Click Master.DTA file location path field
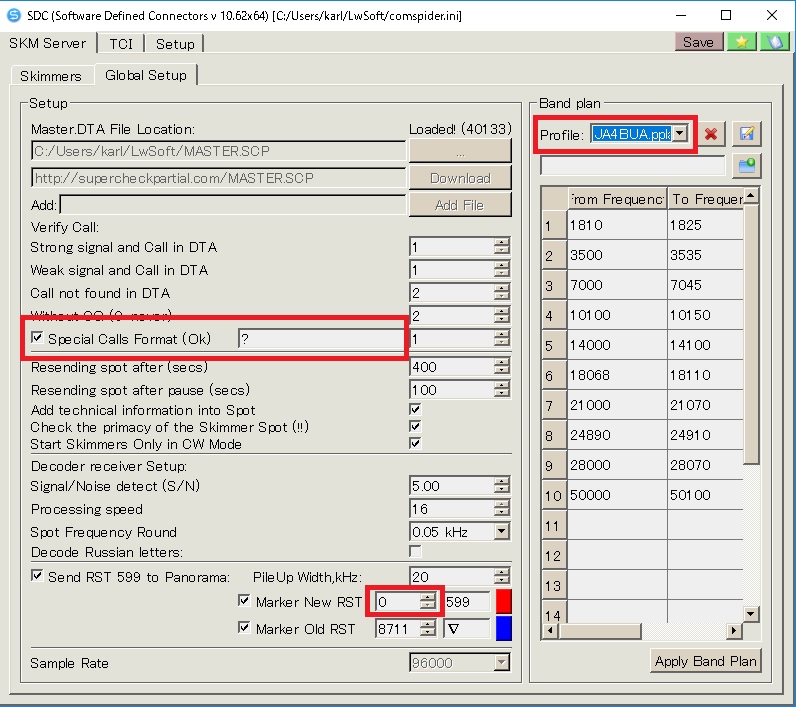This screenshot has width=796, height=707. click(219, 151)
